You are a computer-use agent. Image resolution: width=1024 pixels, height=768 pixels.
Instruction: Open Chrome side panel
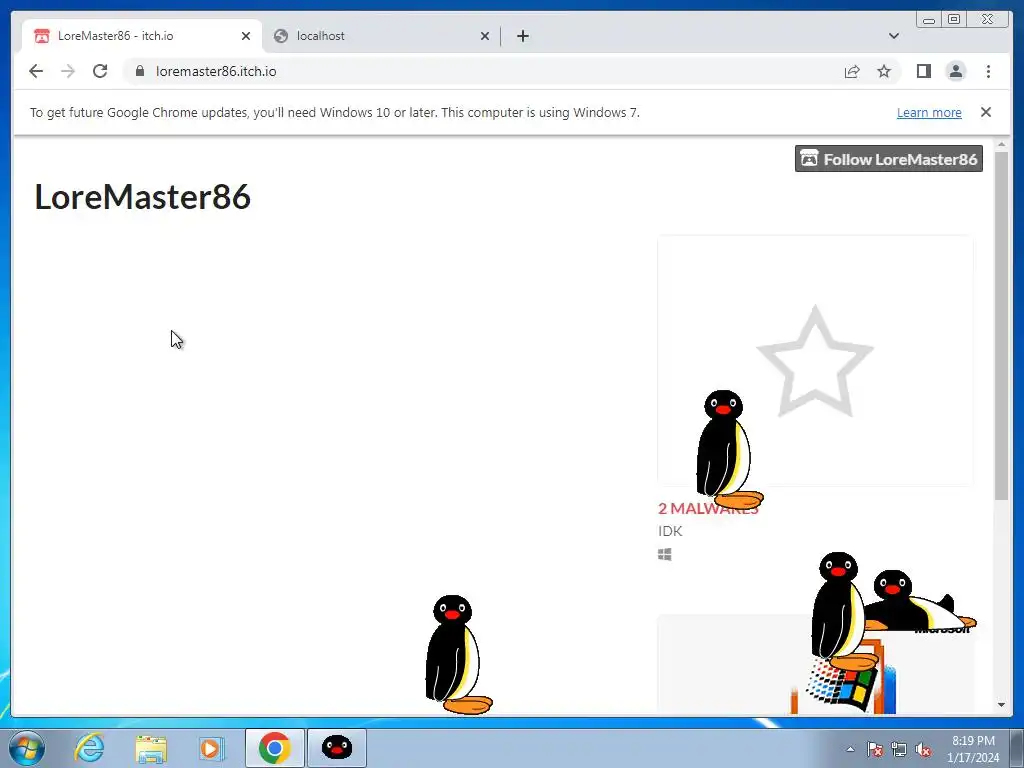(923, 71)
